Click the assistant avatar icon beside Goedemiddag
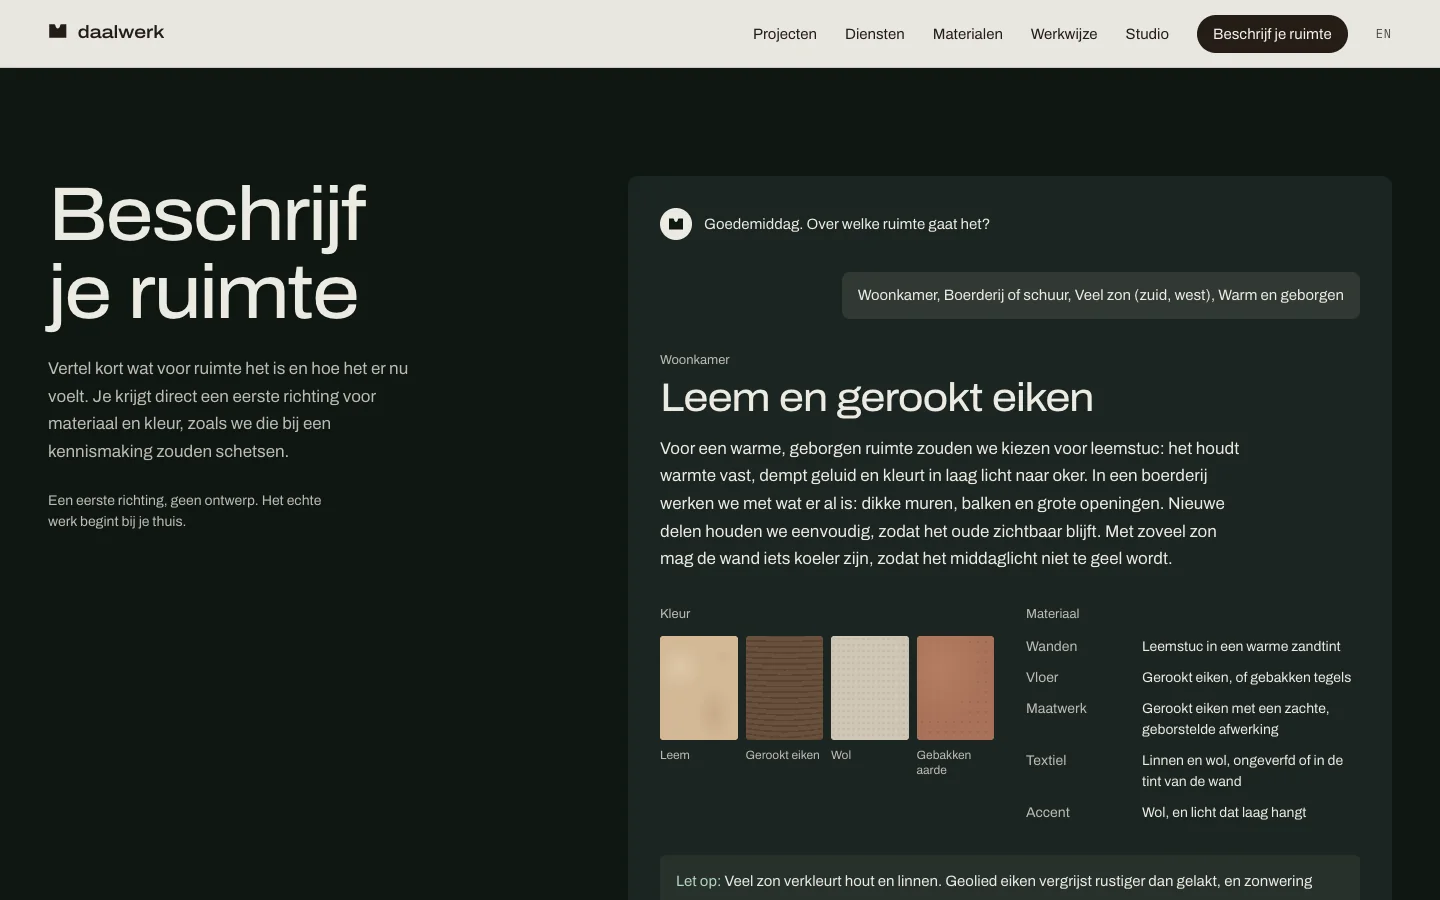The width and height of the screenshot is (1440, 900). 676,224
